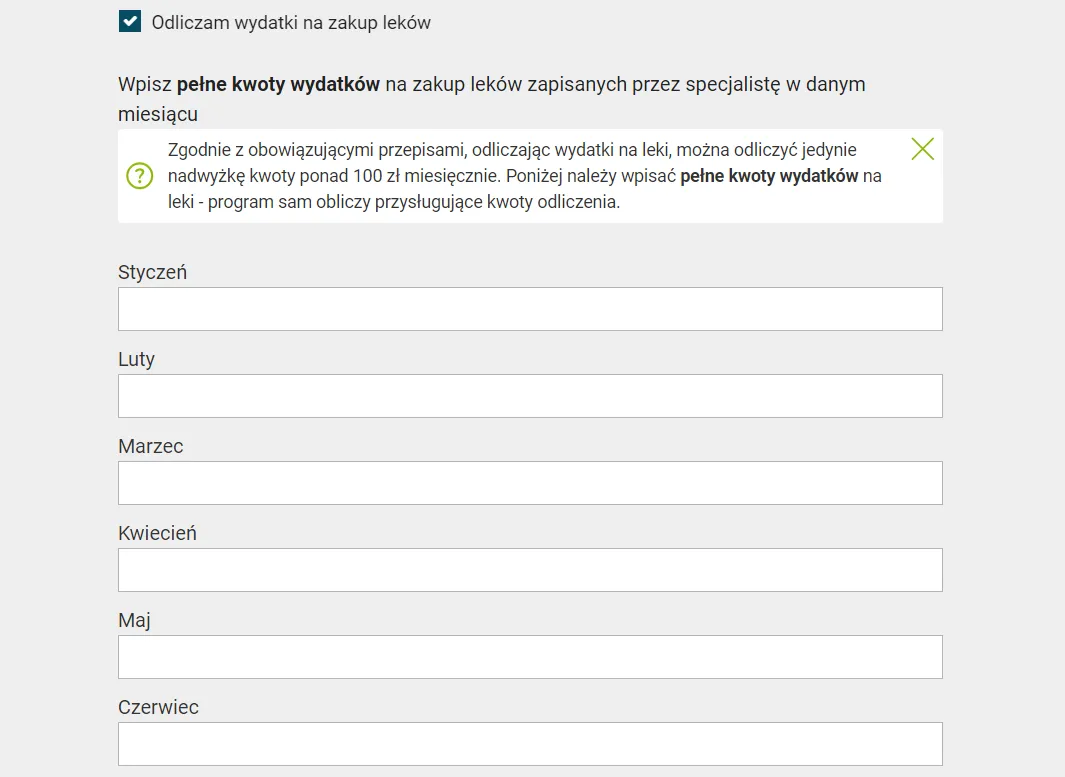The height and width of the screenshot is (777, 1065).
Task: Click into the Luty expense field
Action: coord(530,396)
